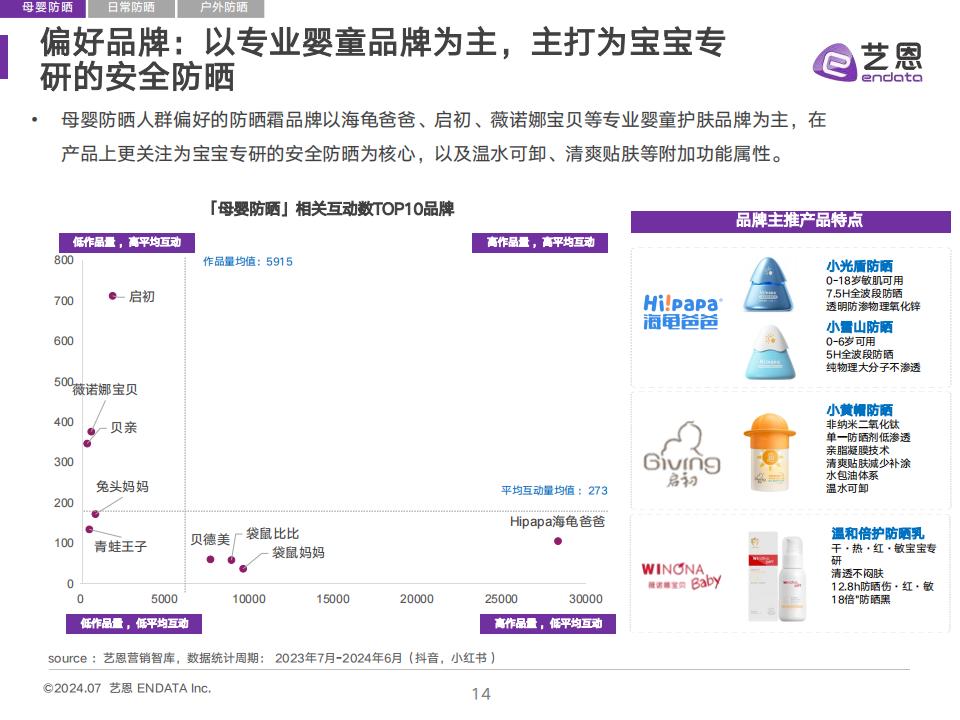Click the 温水可卸 feature line under 小黄帽防晒
This screenshot has height=720, width=960.
[x=847, y=488]
